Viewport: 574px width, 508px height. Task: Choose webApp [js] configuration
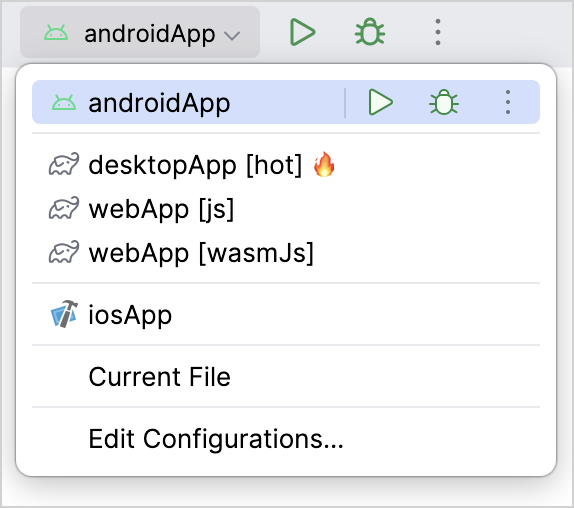[286, 209]
